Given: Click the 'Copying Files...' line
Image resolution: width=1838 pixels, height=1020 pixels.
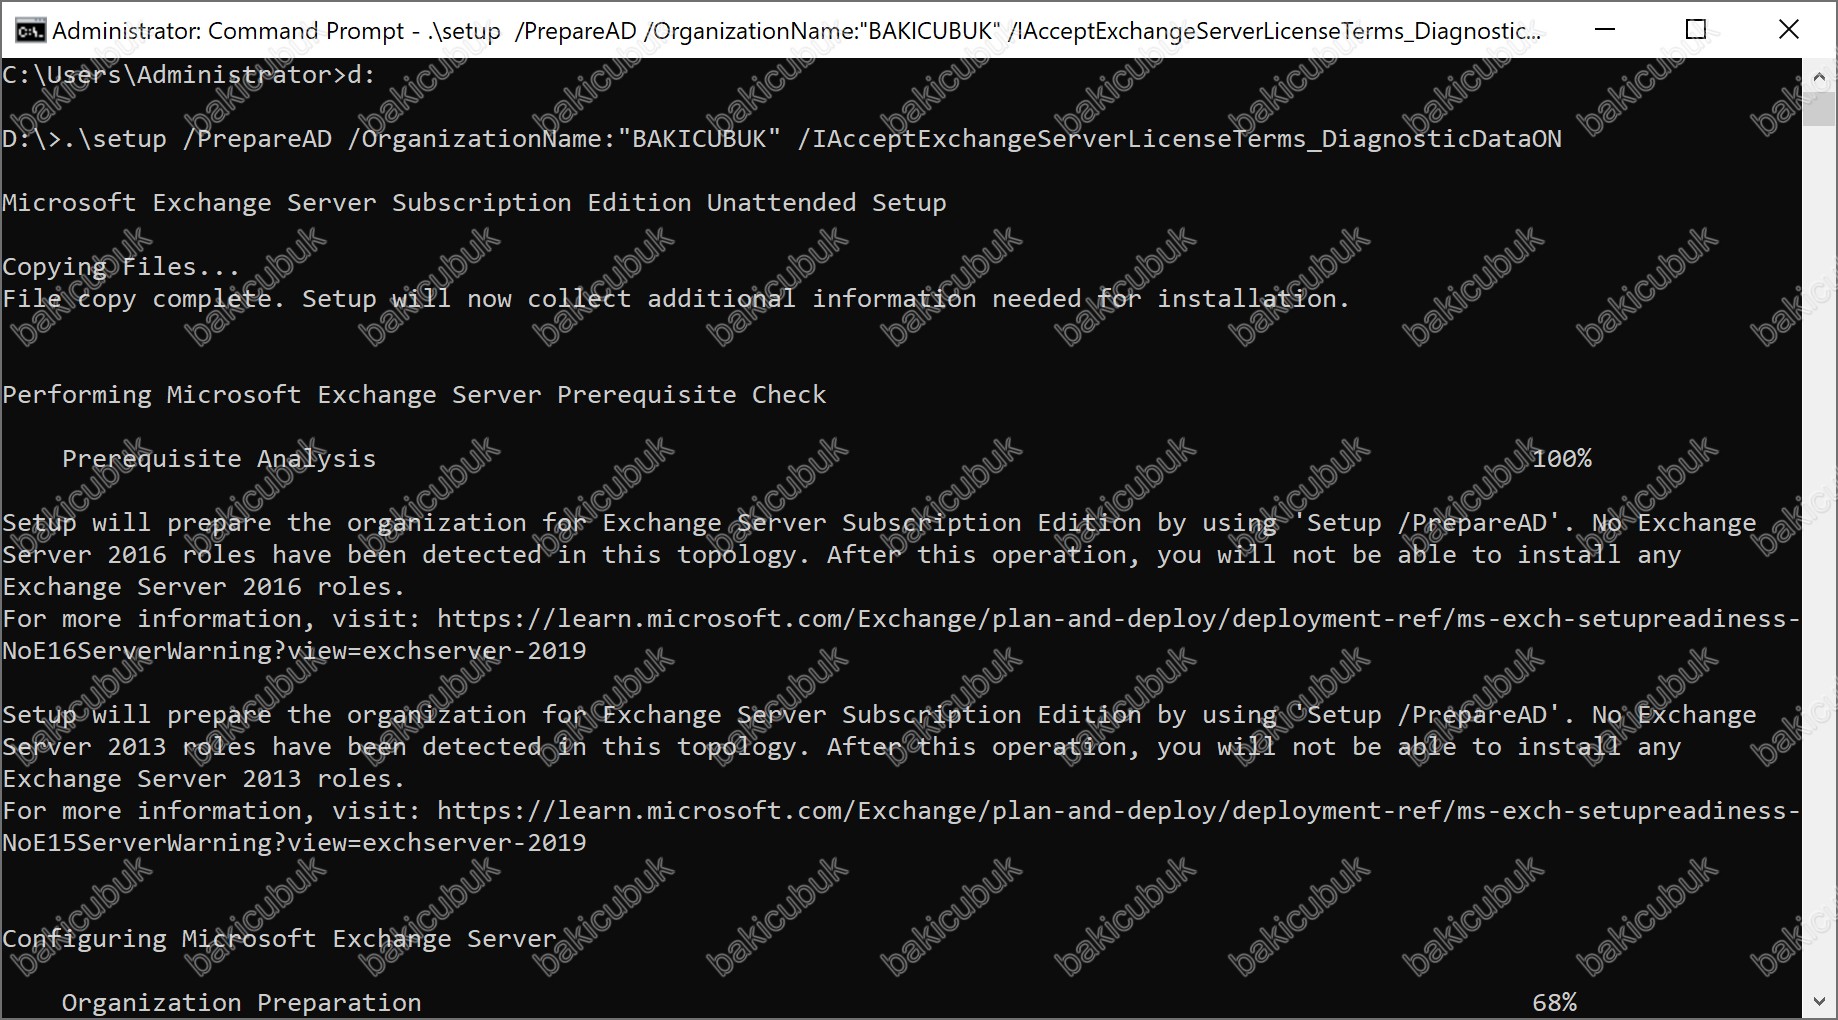Looking at the screenshot, I should pos(121,267).
